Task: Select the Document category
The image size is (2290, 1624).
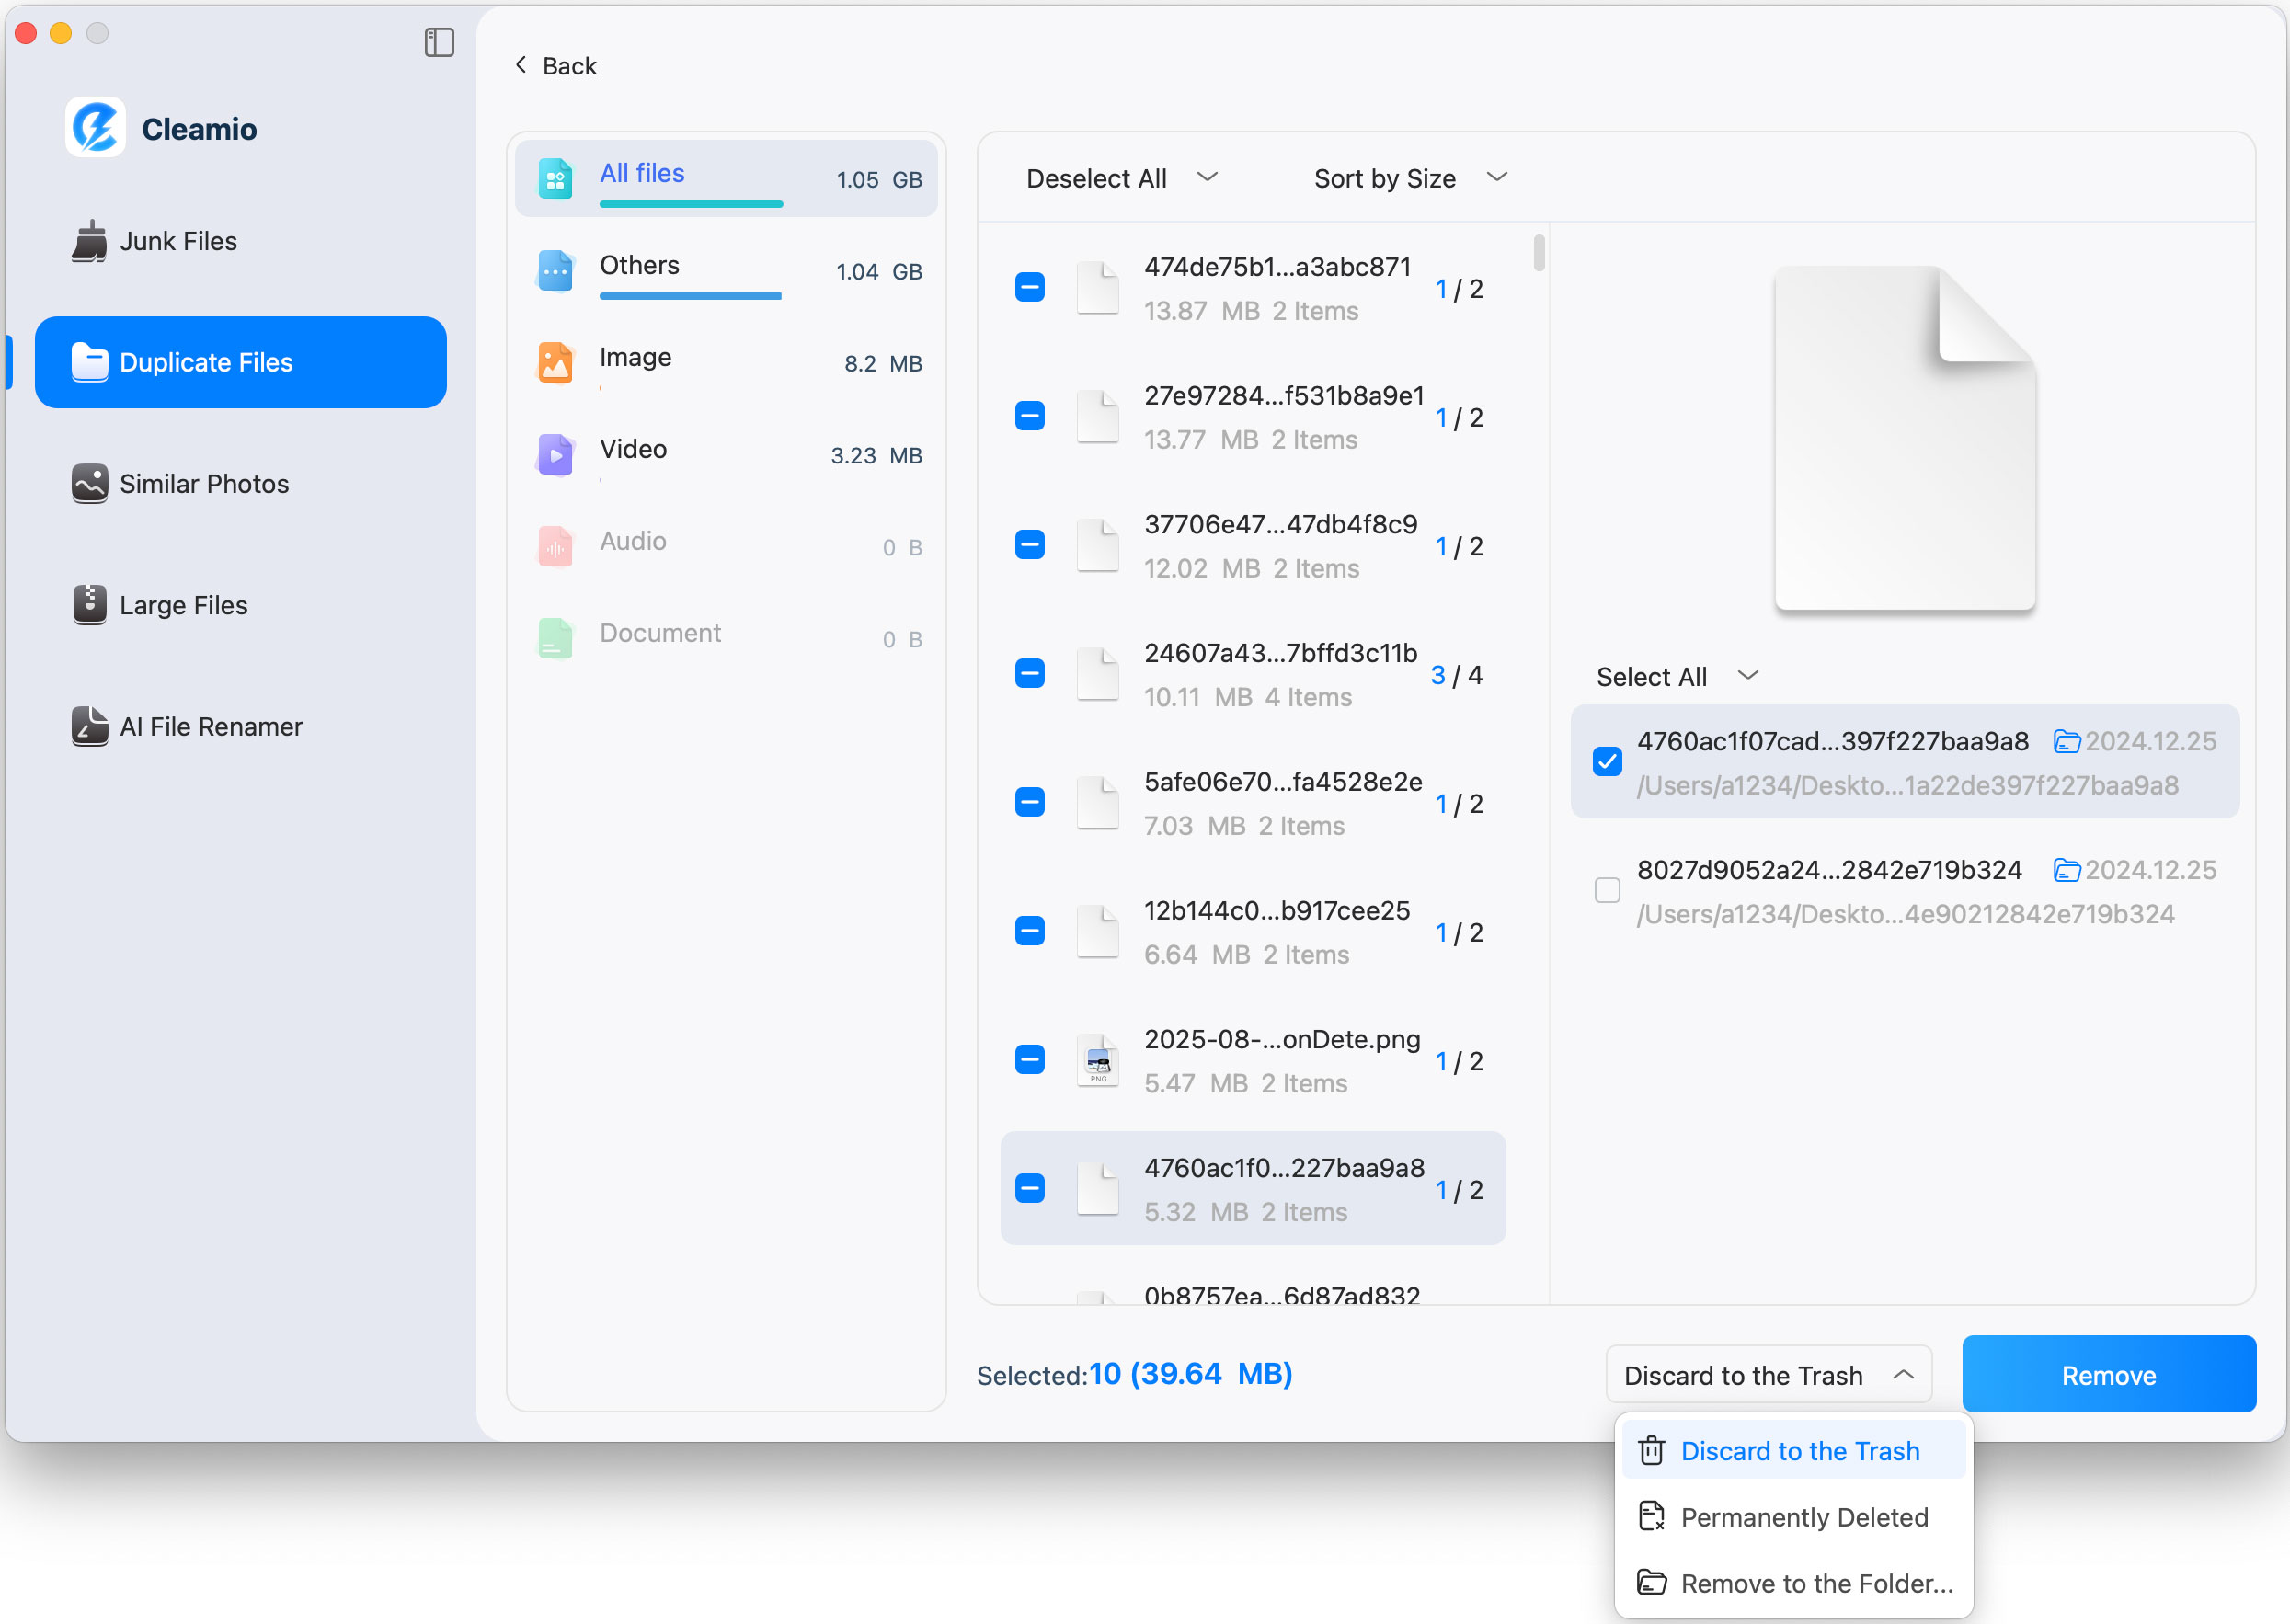Action: (660, 632)
